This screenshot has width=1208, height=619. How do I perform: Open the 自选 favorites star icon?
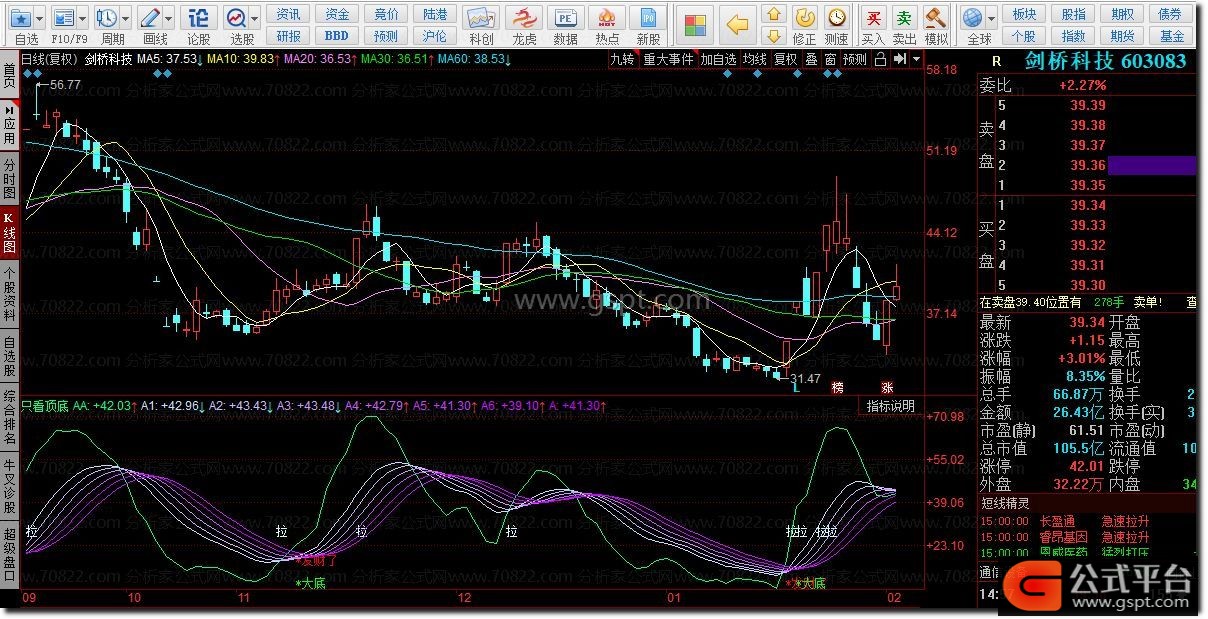point(20,18)
